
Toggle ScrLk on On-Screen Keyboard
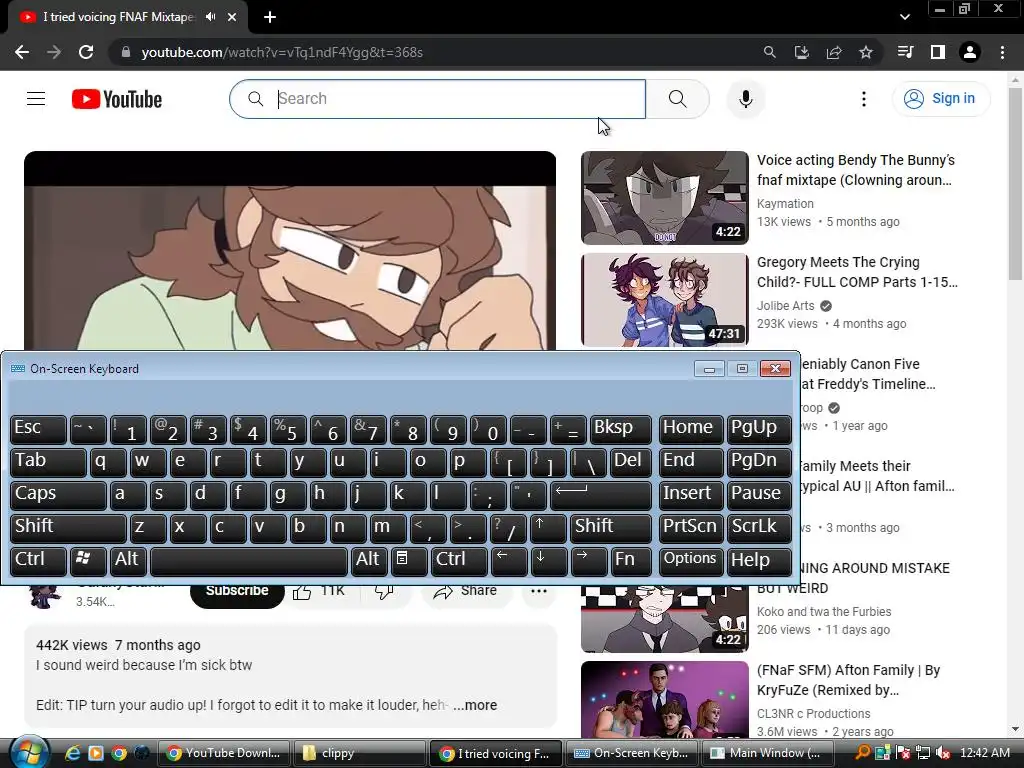coord(759,528)
